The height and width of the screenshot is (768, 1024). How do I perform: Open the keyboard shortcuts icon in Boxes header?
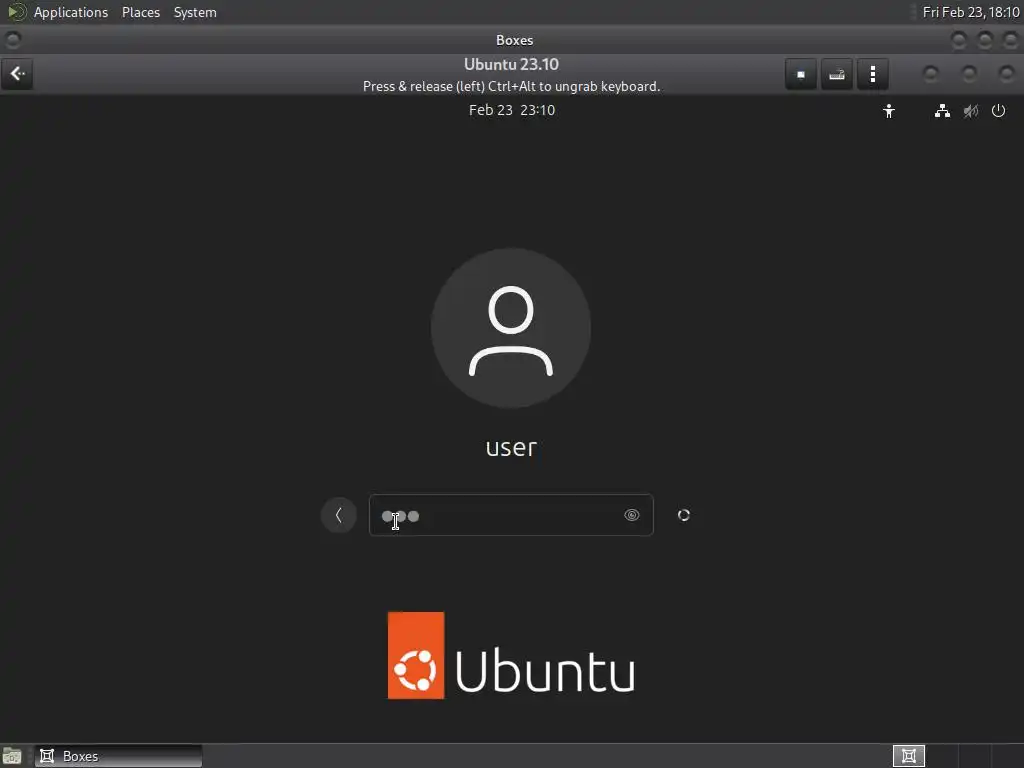click(837, 74)
